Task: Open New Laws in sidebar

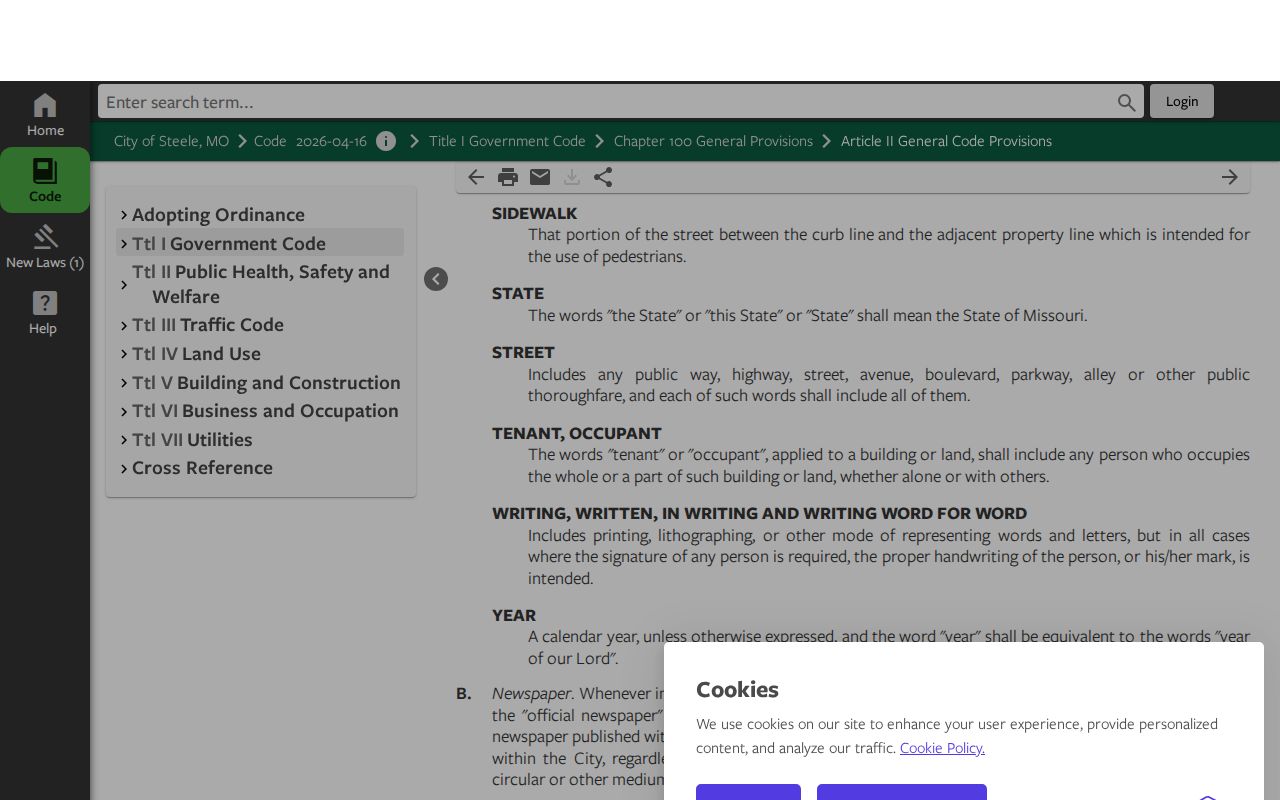Action: (x=45, y=247)
